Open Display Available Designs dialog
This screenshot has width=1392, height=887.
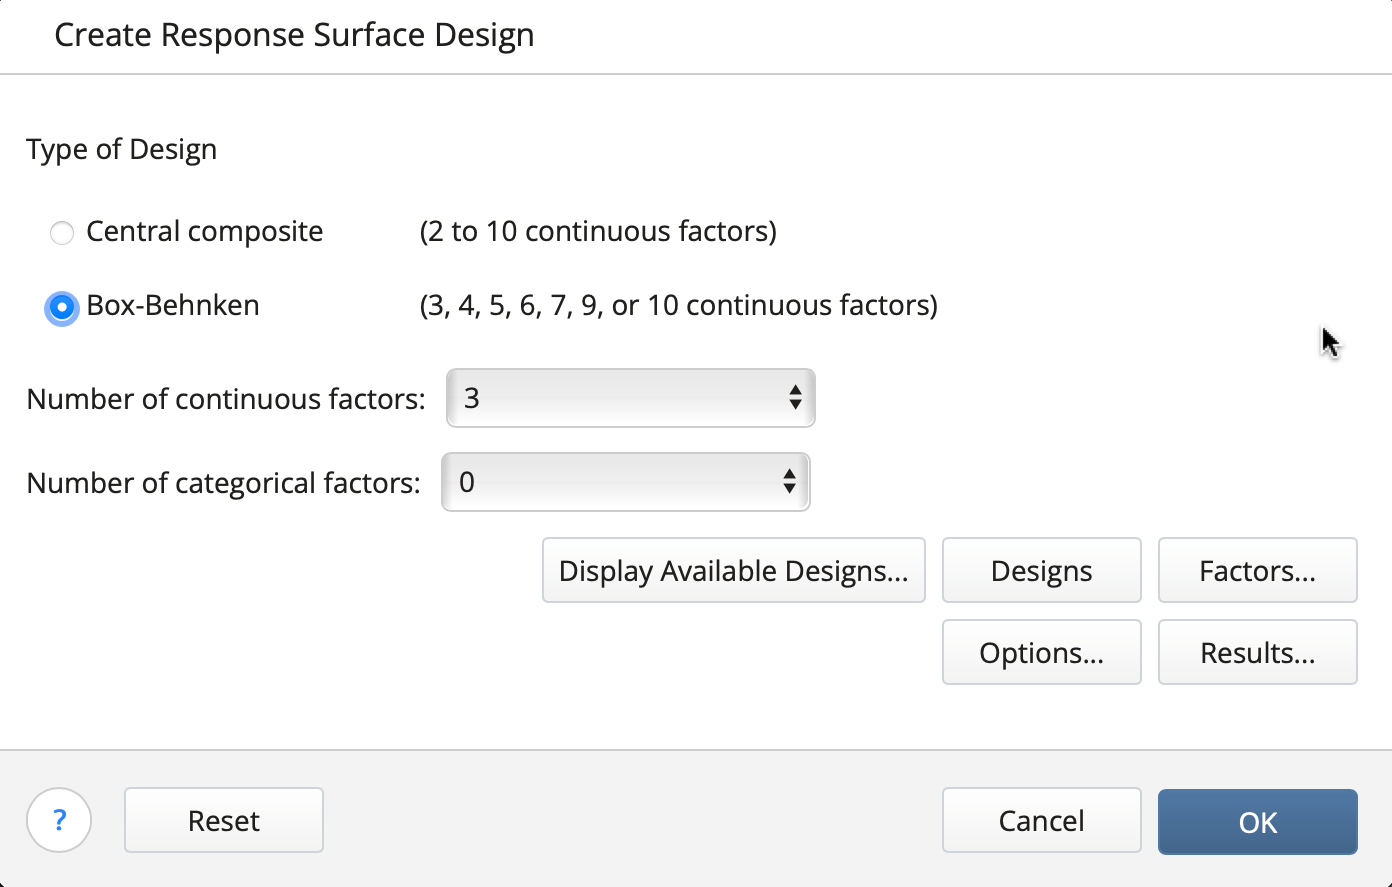733,570
